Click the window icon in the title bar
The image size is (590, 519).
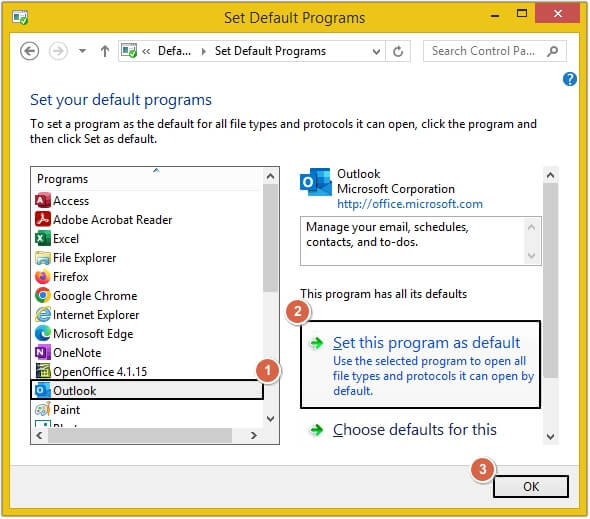(20, 18)
